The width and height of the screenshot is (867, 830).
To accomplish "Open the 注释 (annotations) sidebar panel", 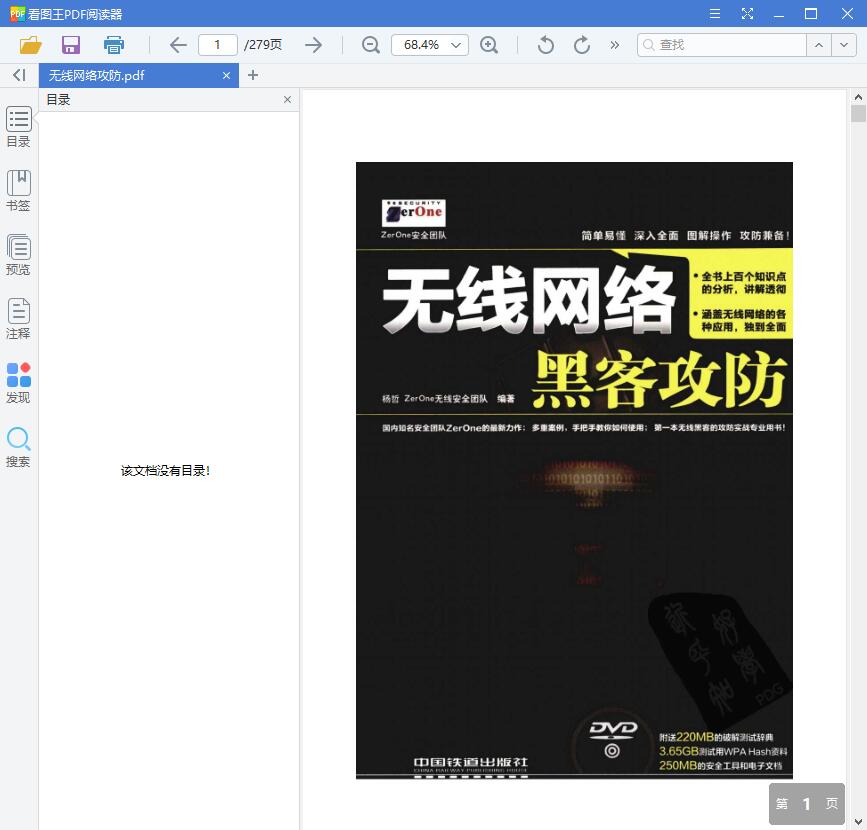I will (x=19, y=319).
